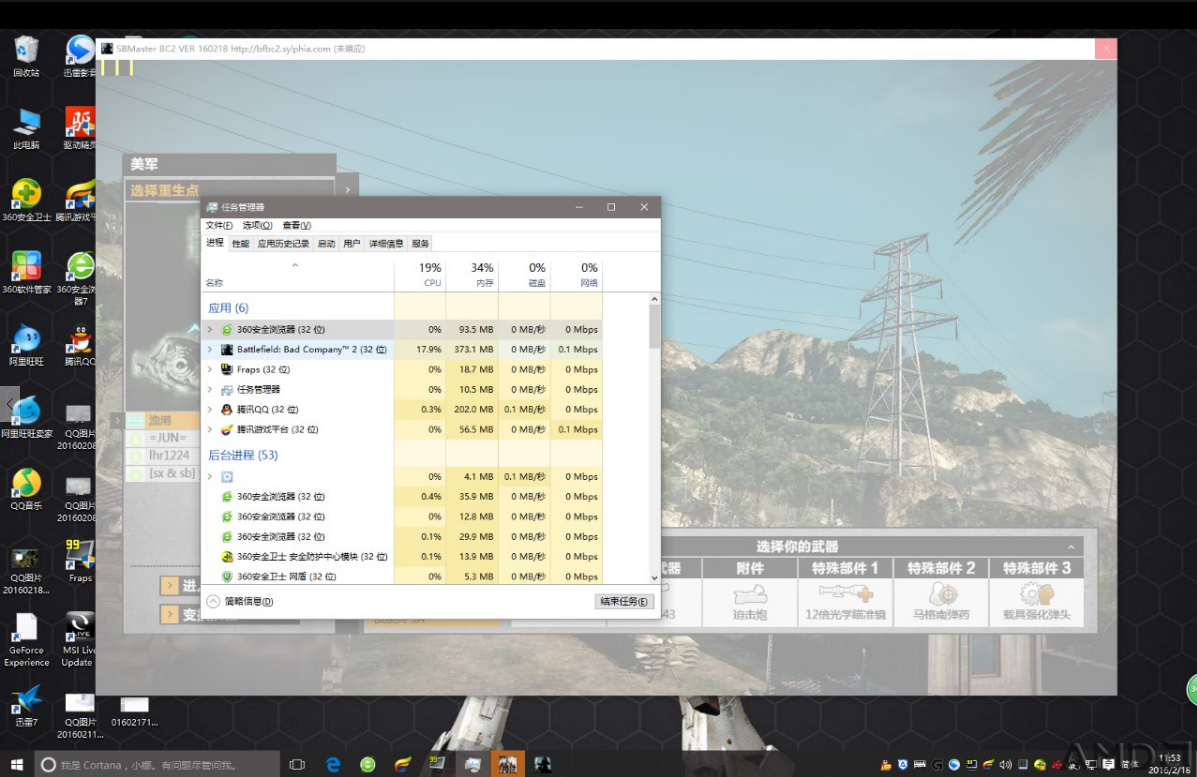Screen dimensions: 1197x777
Task: Click the Cortana search box
Action: 157,764
